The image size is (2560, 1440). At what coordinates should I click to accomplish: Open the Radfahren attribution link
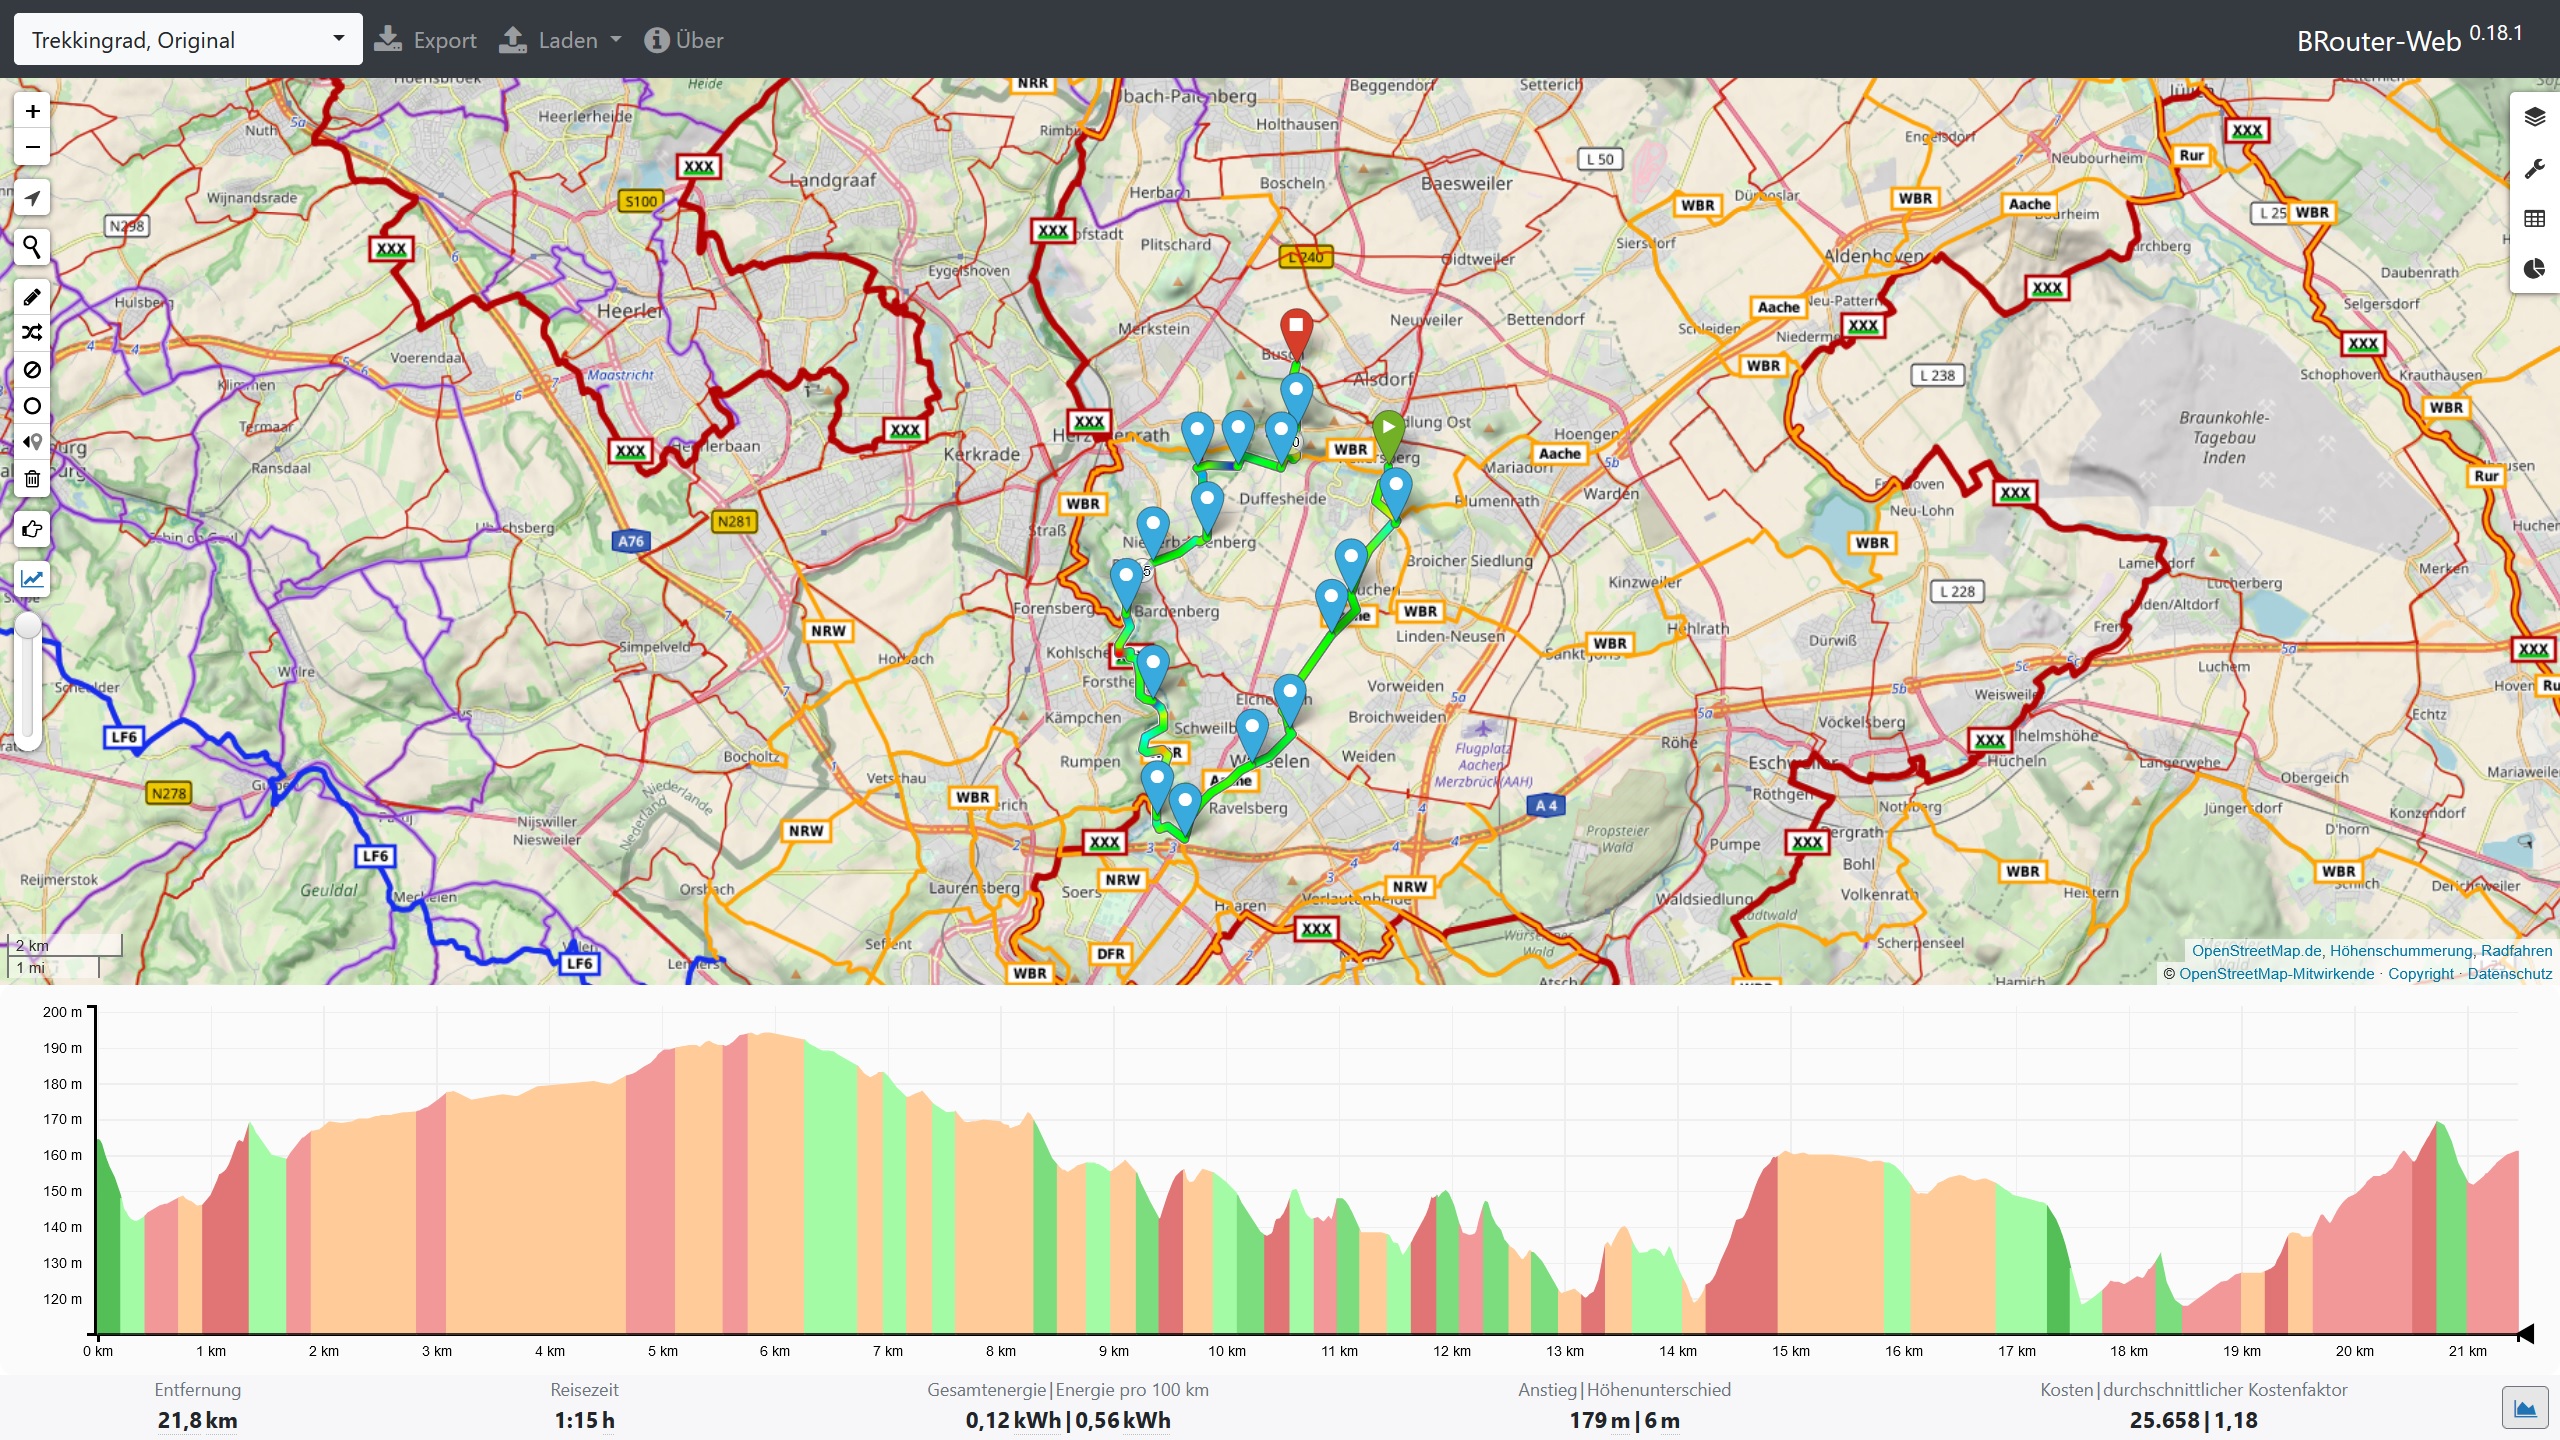pyautogui.click(x=2516, y=951)
